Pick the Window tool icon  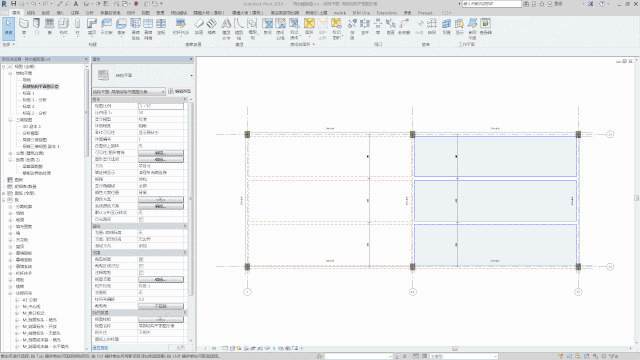49,27
